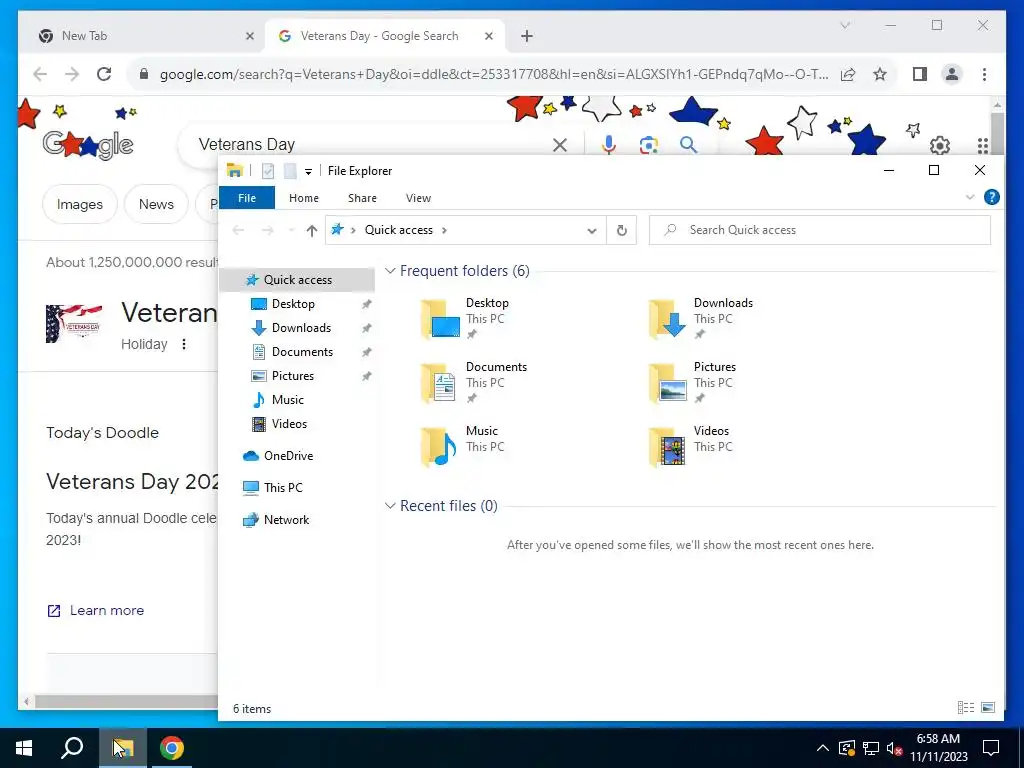
Task: Filter Google results by News
Action: click(156, 204)
